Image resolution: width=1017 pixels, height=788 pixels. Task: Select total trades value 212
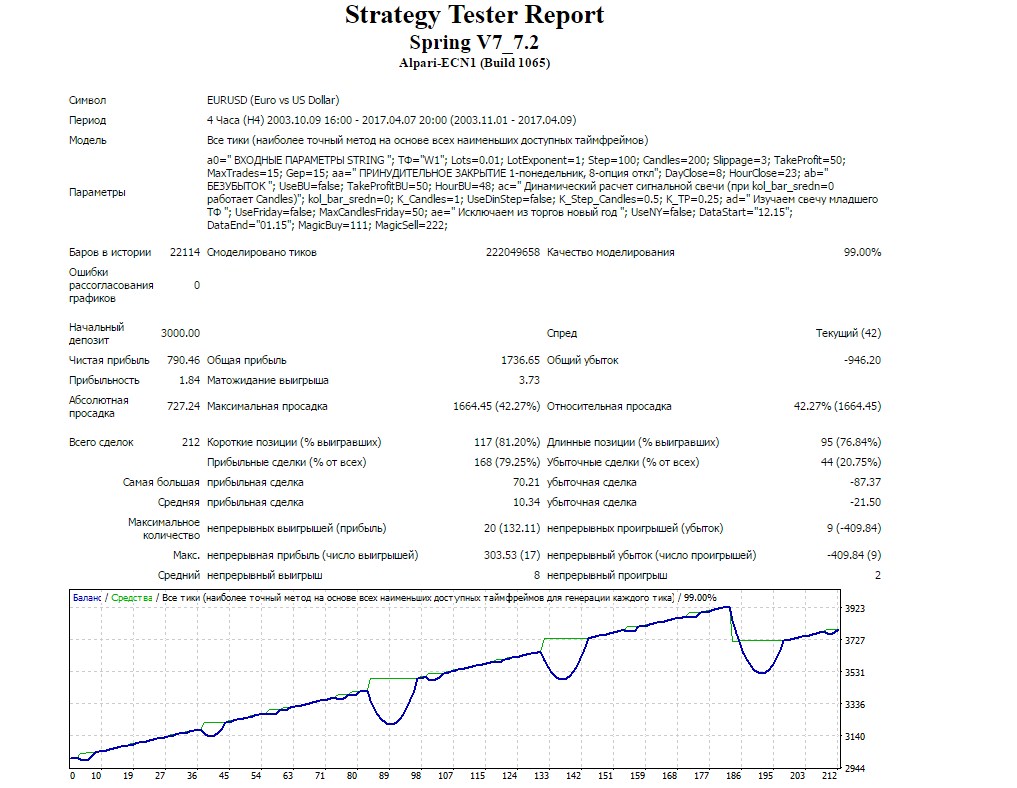[191, 442]
